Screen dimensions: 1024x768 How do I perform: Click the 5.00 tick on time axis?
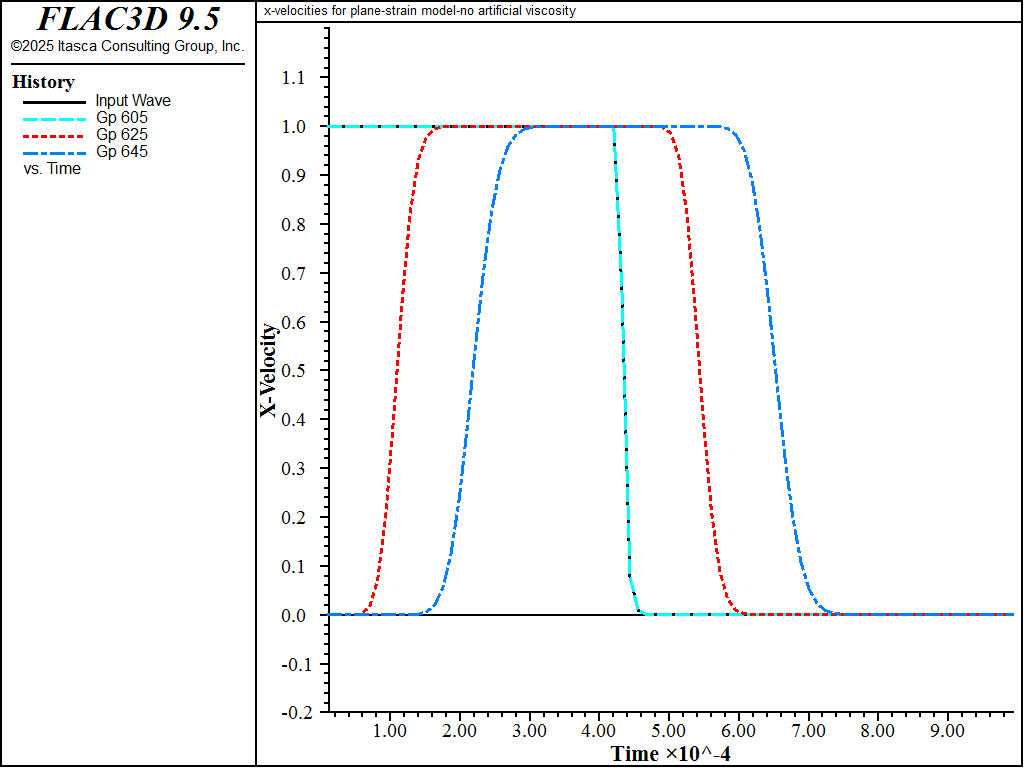669,731
